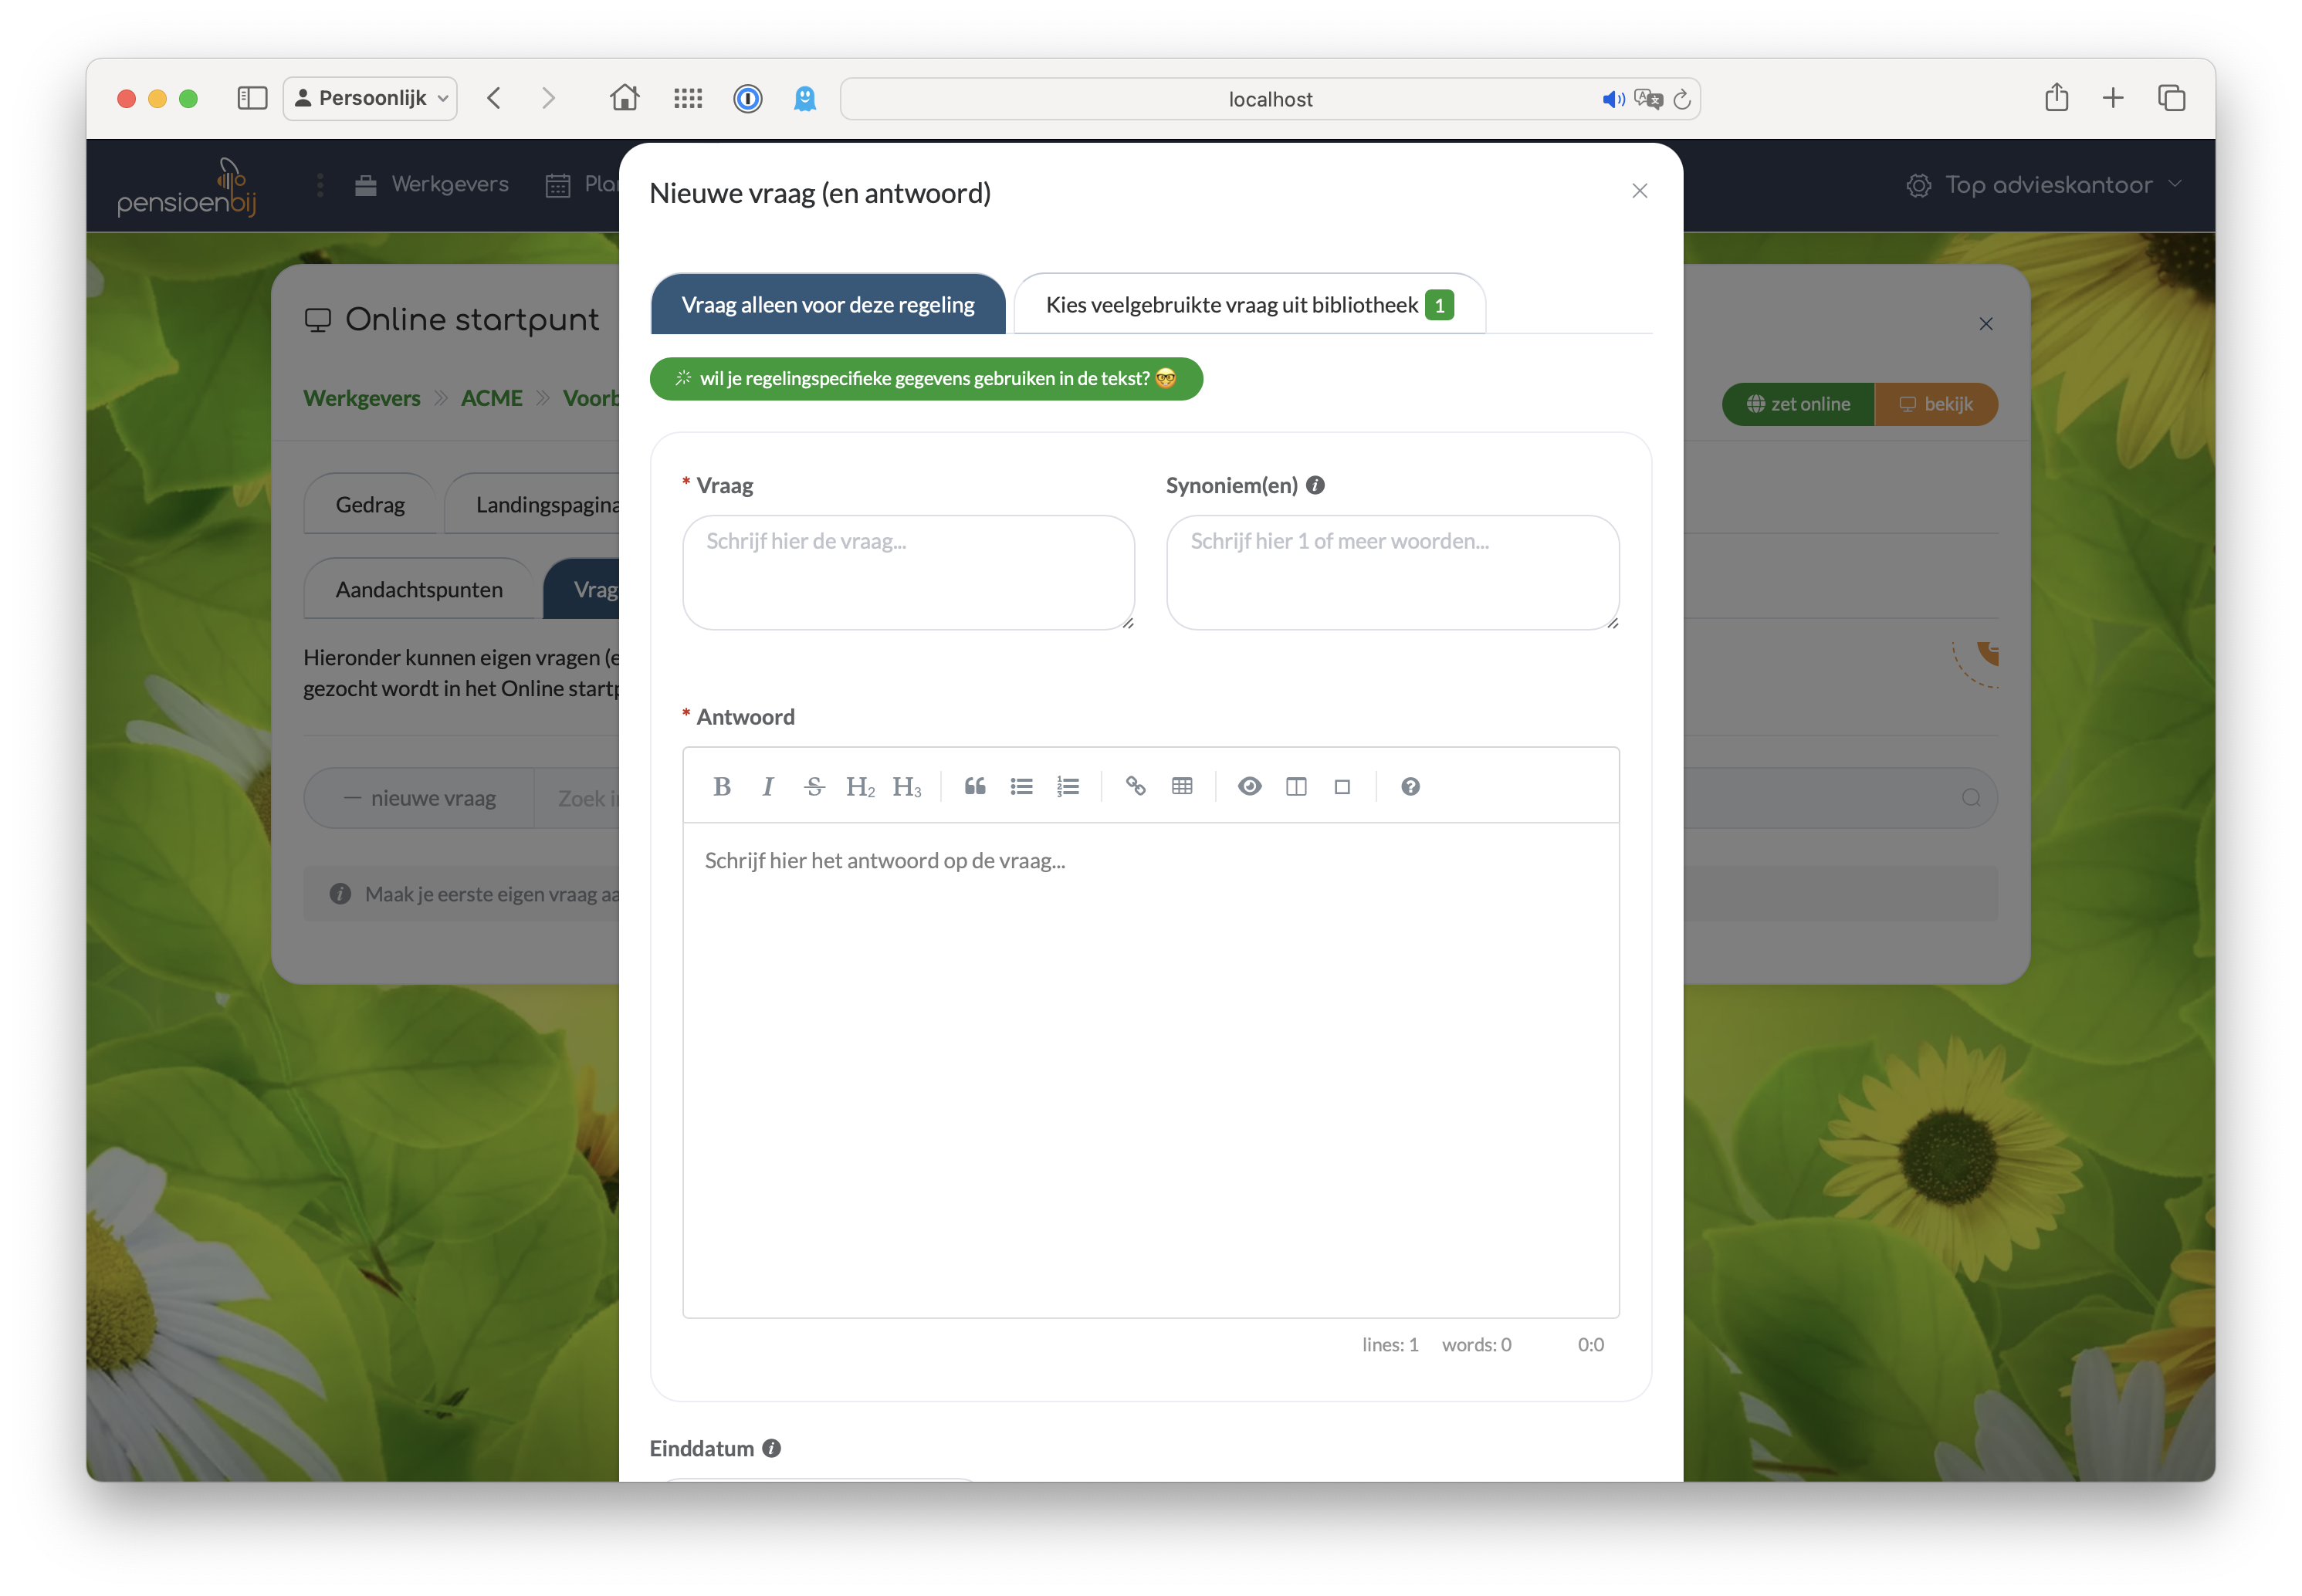Insert a numbered list

[x=1068, y=787]
